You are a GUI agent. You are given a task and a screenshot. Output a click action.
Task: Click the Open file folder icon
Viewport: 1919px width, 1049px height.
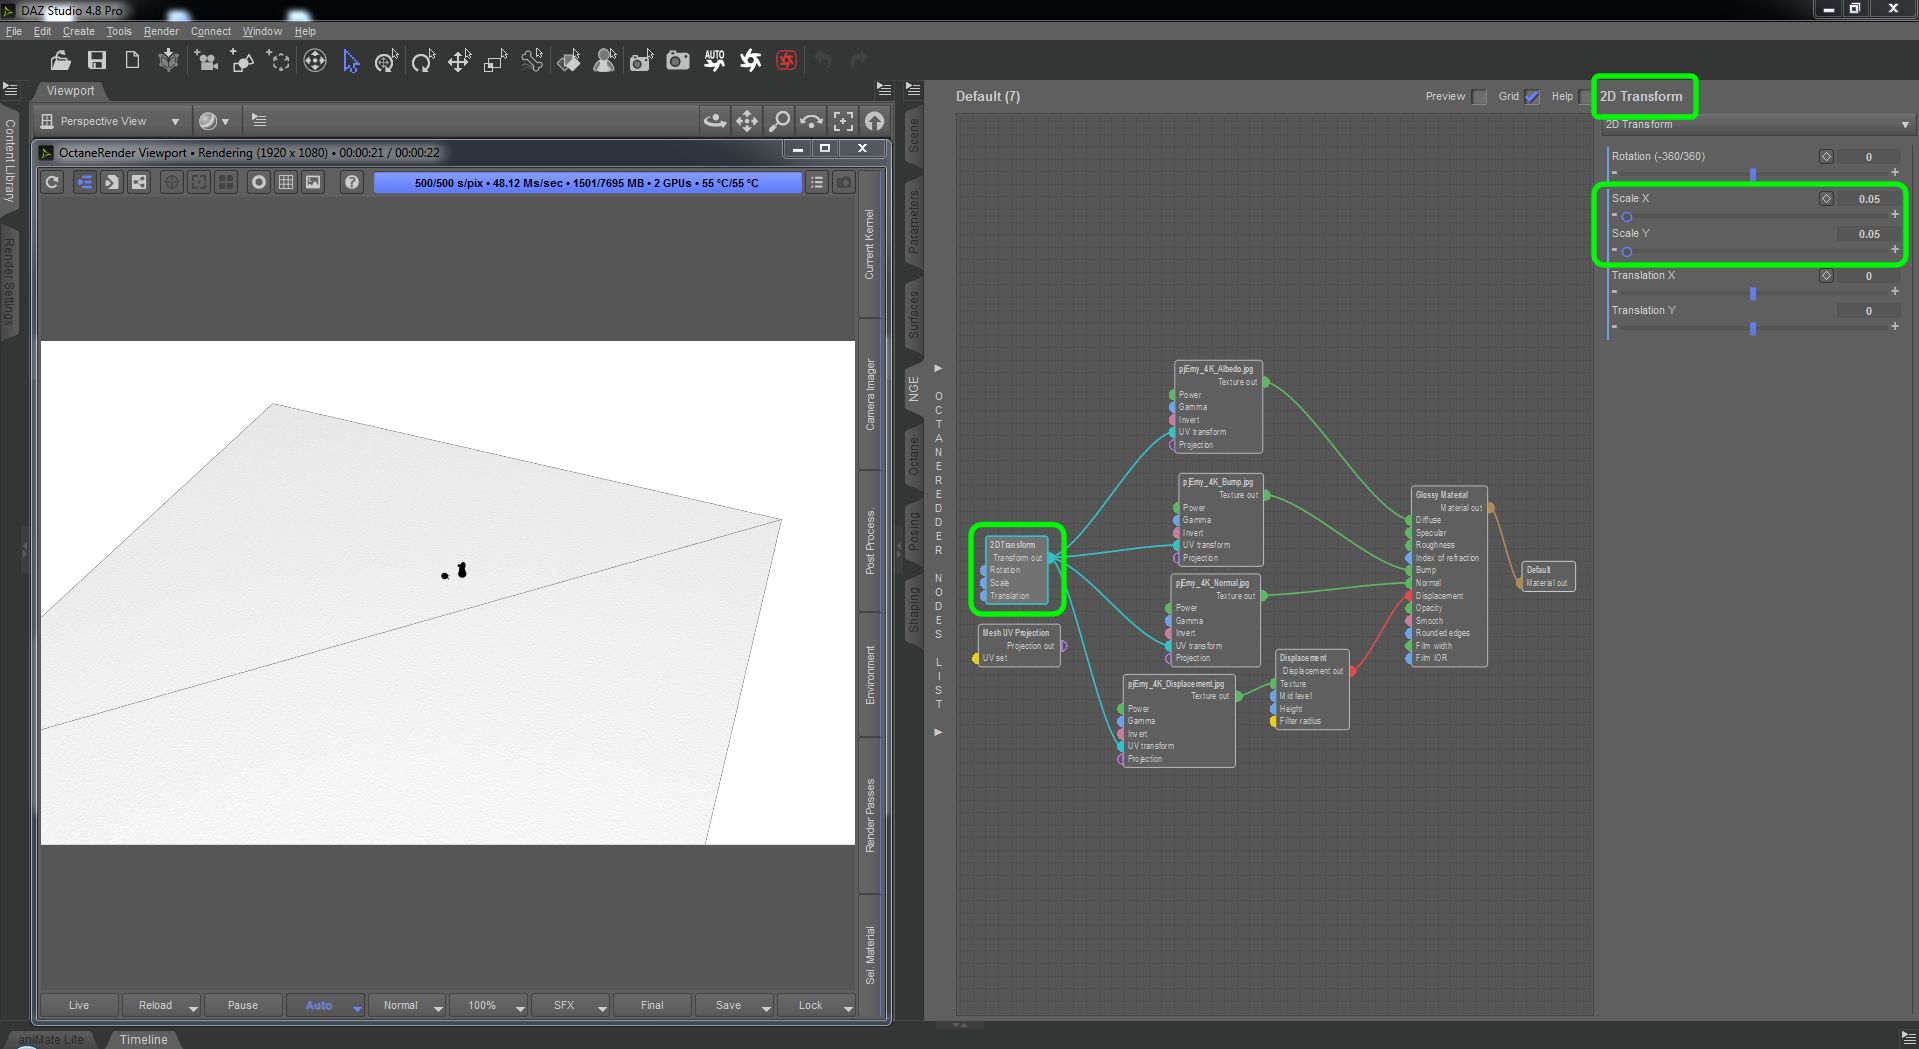coord(60,61)
